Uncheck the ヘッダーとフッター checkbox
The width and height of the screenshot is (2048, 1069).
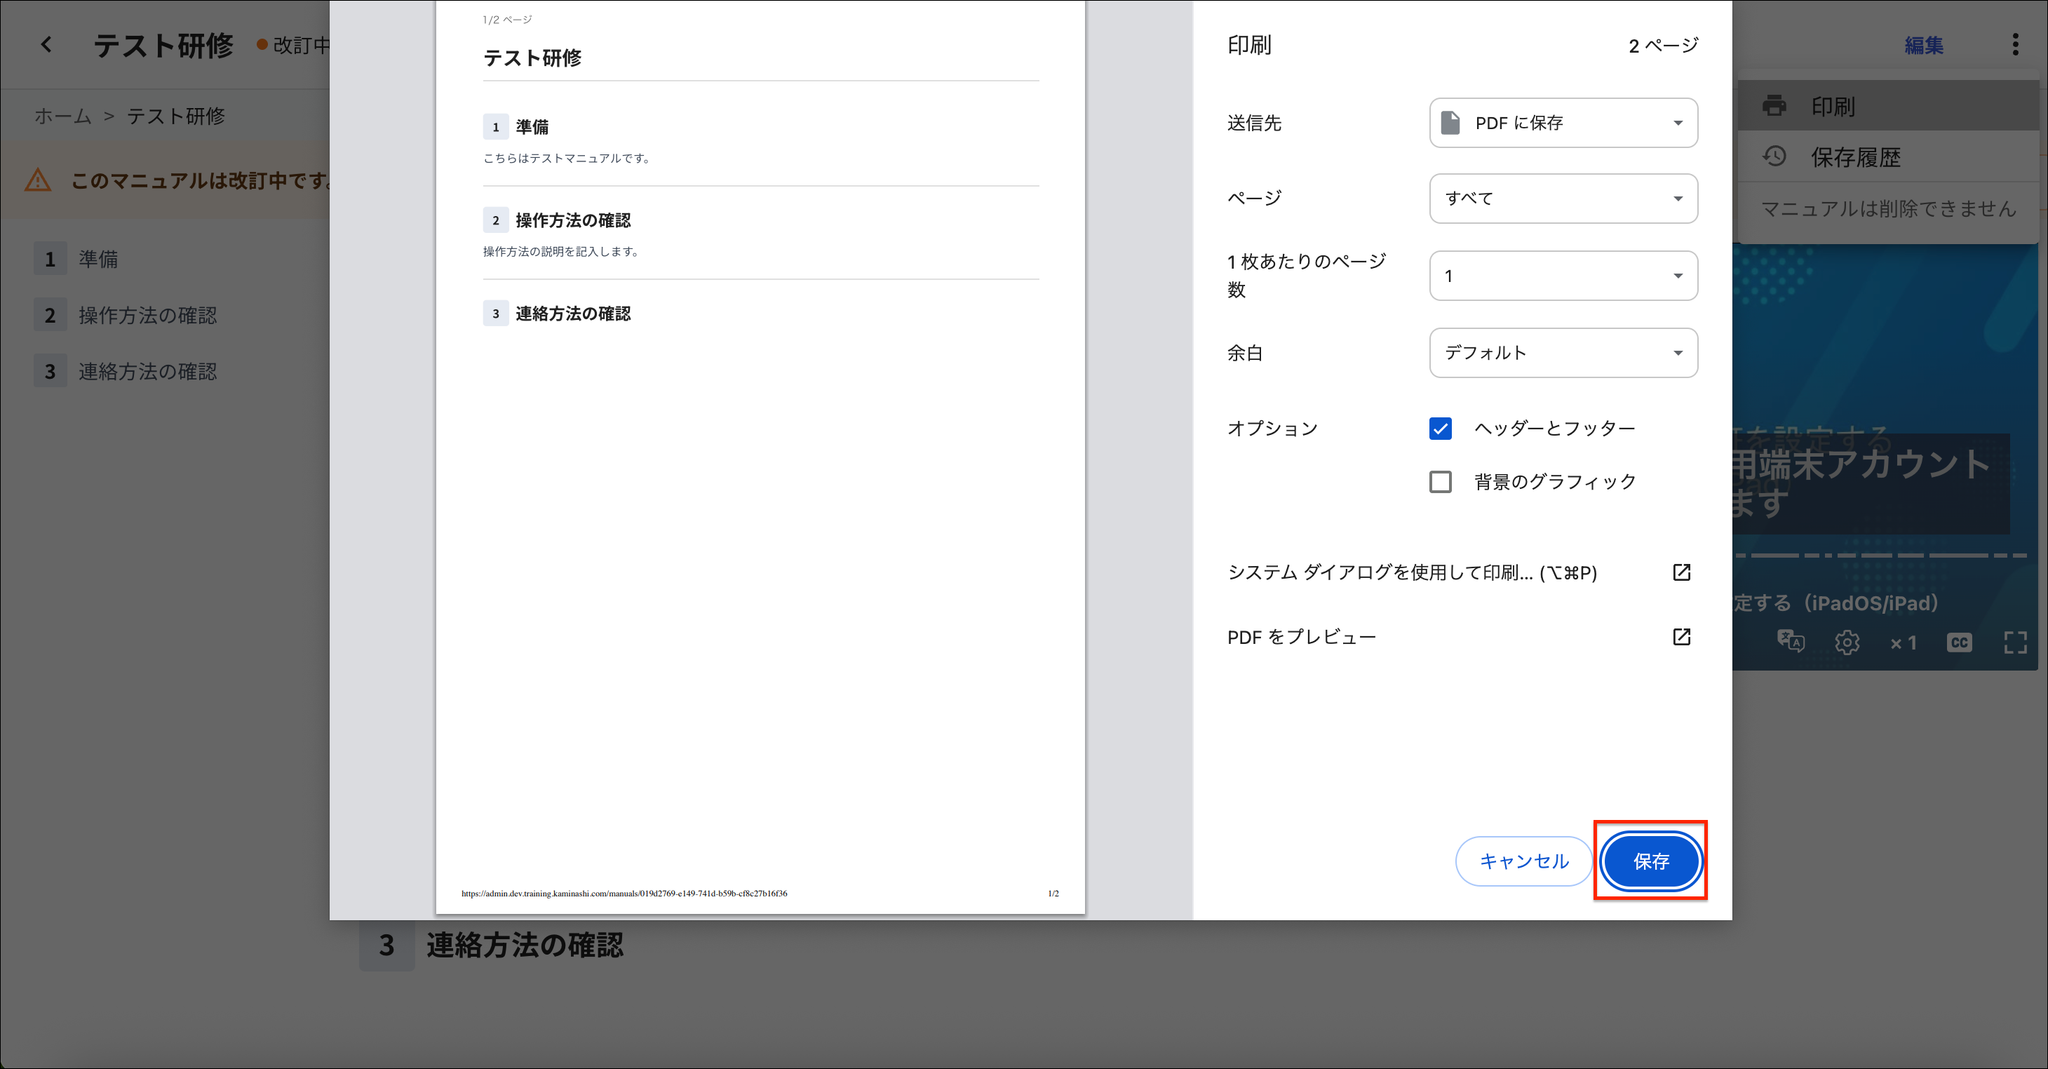click(x=1440, y=429)
